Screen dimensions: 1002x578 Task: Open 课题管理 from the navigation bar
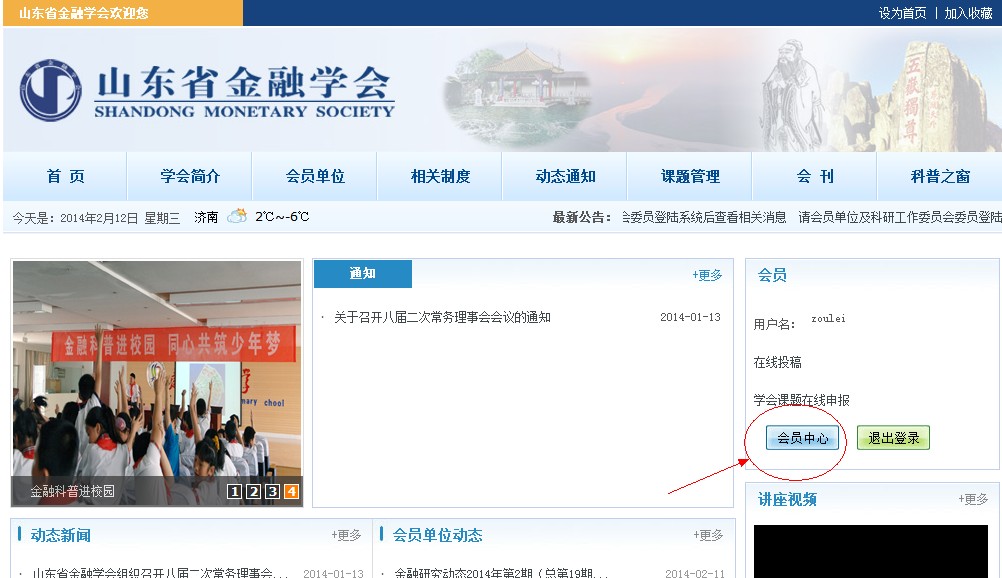tap(690, 176)
